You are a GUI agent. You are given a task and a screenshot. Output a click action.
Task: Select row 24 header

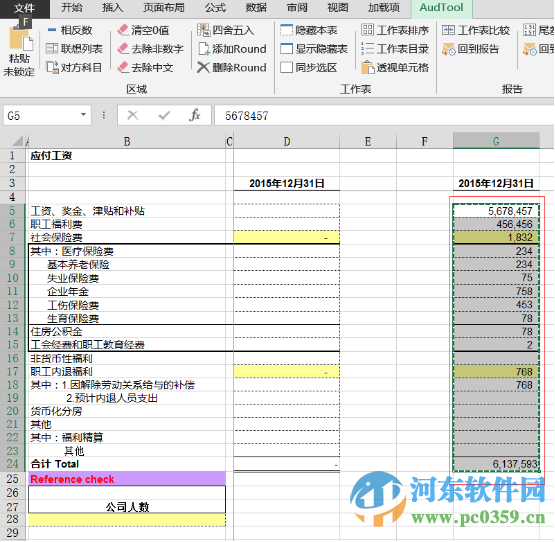(12, 464)
